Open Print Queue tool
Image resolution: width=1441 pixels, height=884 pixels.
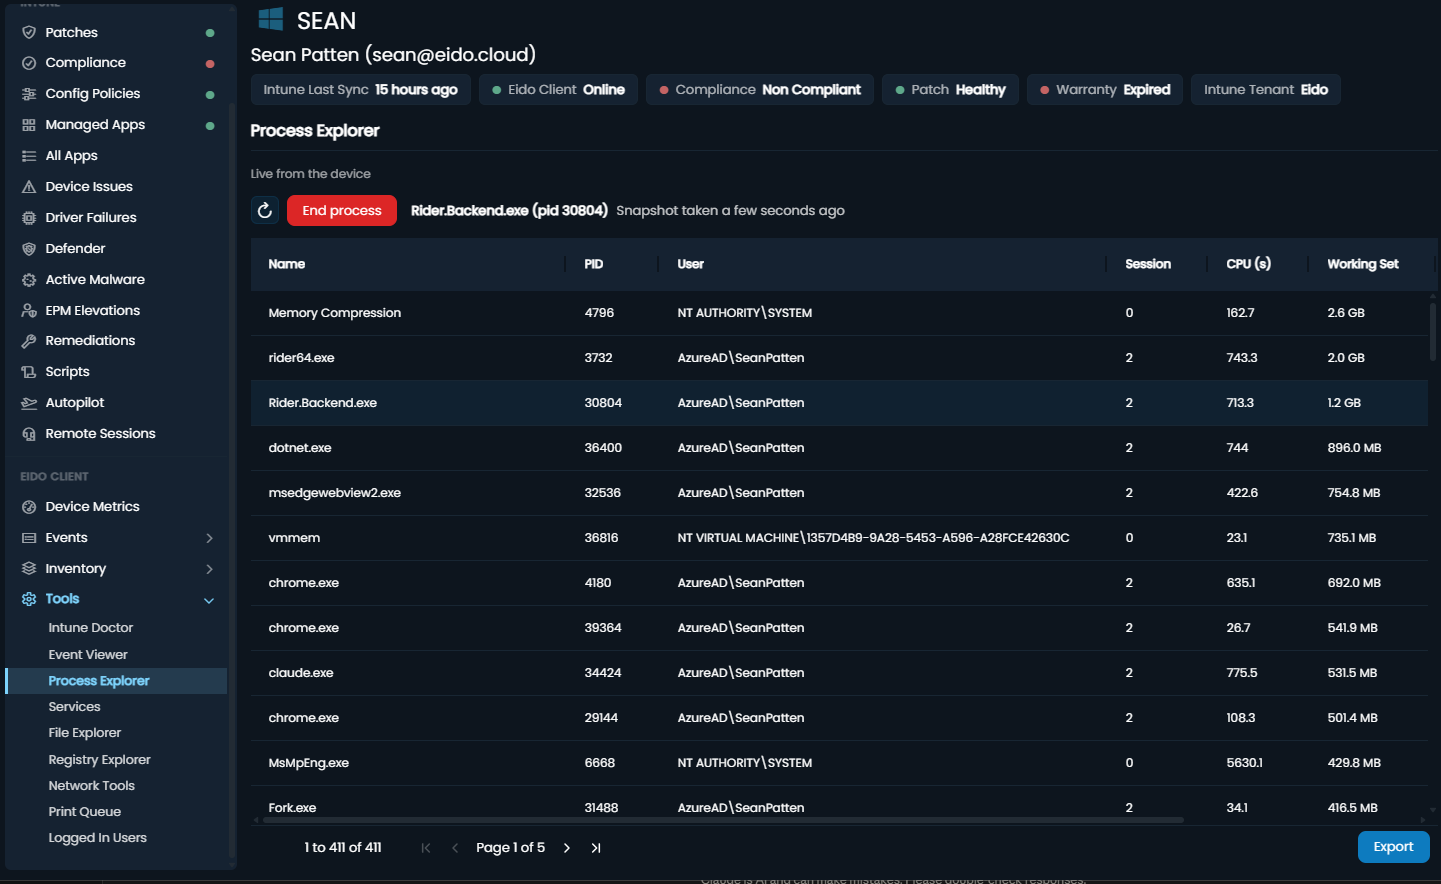click(85, 812)
